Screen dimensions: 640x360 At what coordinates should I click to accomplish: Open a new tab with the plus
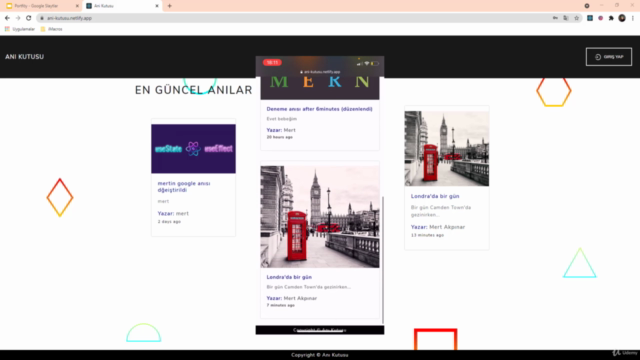click(169, 6)
